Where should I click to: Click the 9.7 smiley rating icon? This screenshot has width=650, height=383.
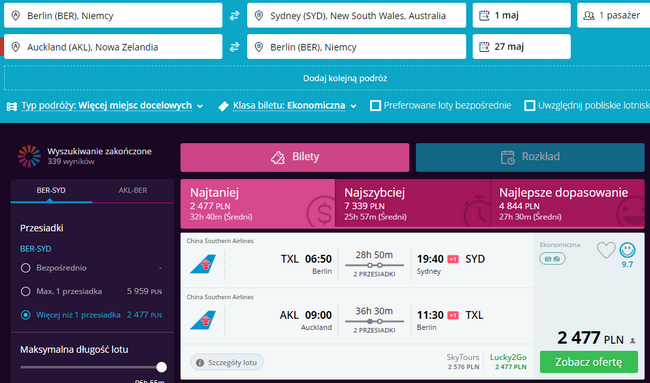627,250
